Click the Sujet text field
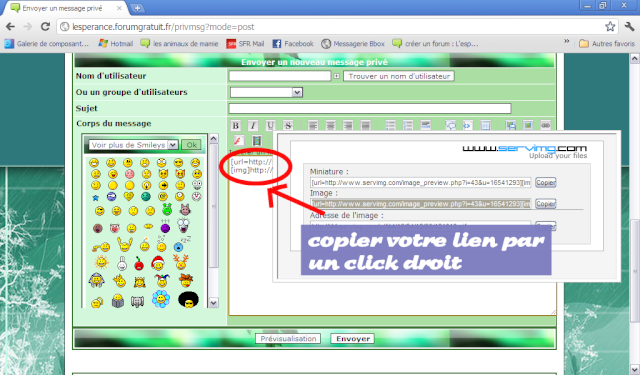 coord(370,108)
